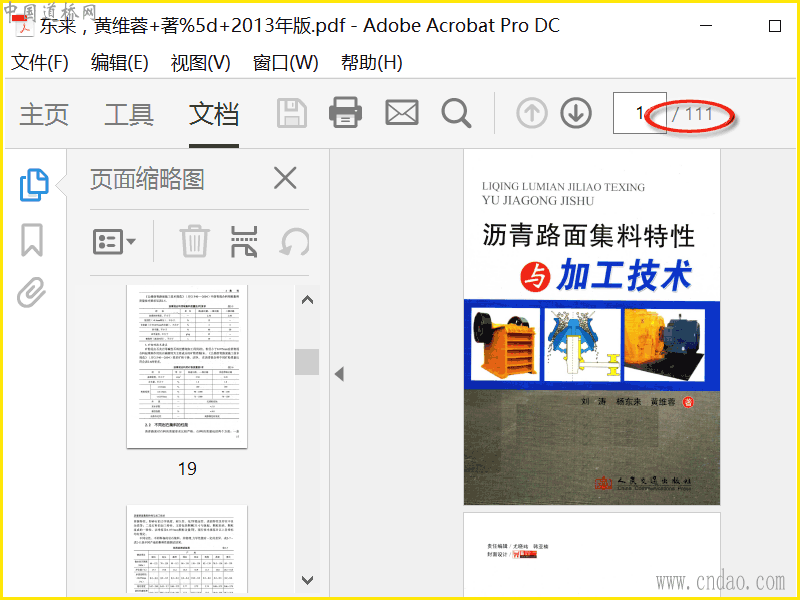Screen dimensions: 800x600
Task: Delete pages using the trash can icon
Action: pyautogui.click(x=194, y=241)
